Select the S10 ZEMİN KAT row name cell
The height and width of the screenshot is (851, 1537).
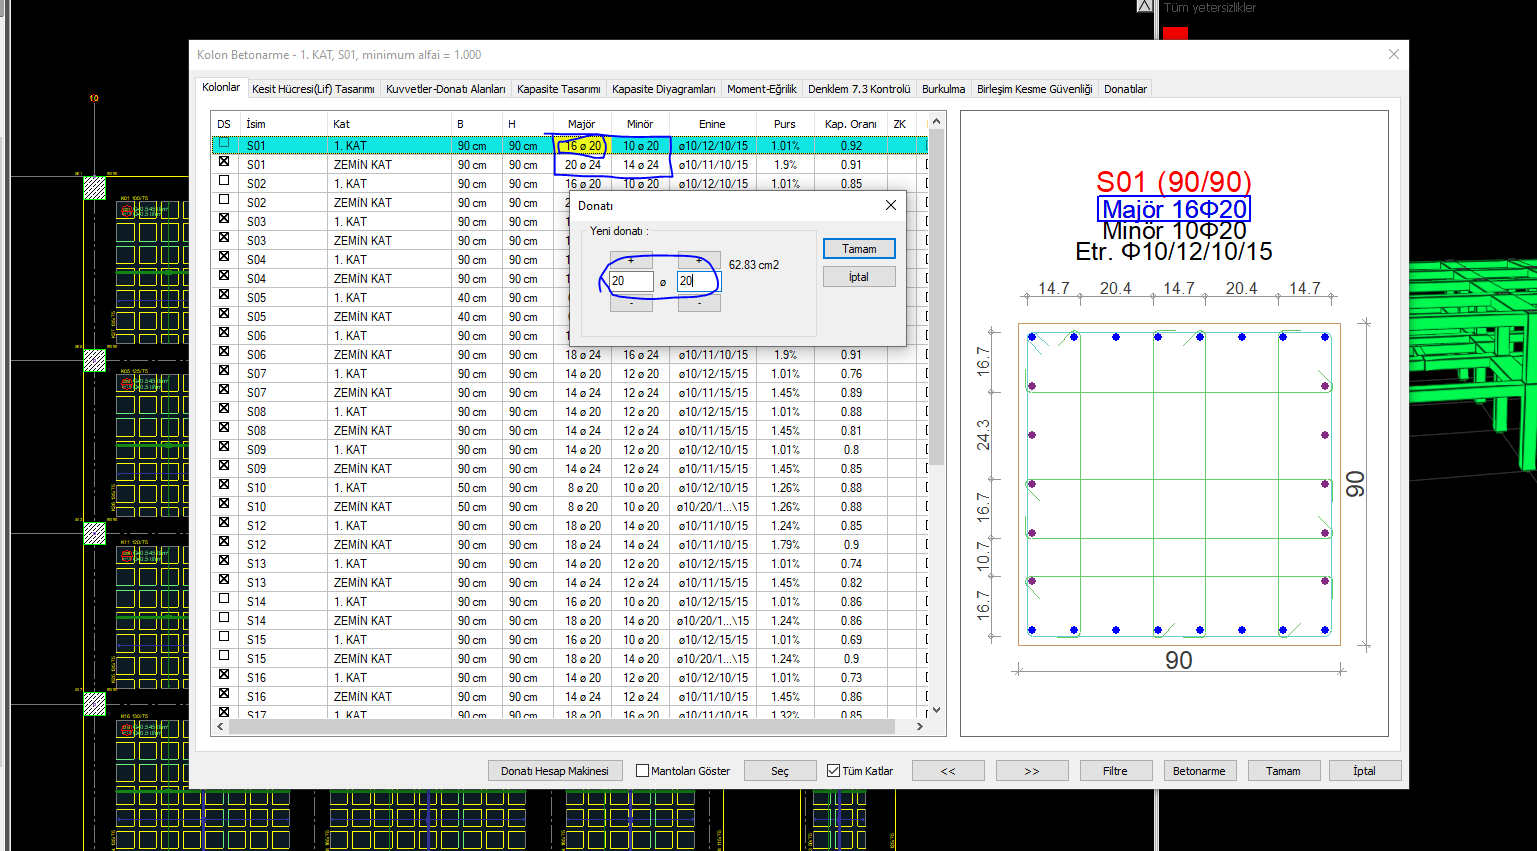[x=284, y=507]
